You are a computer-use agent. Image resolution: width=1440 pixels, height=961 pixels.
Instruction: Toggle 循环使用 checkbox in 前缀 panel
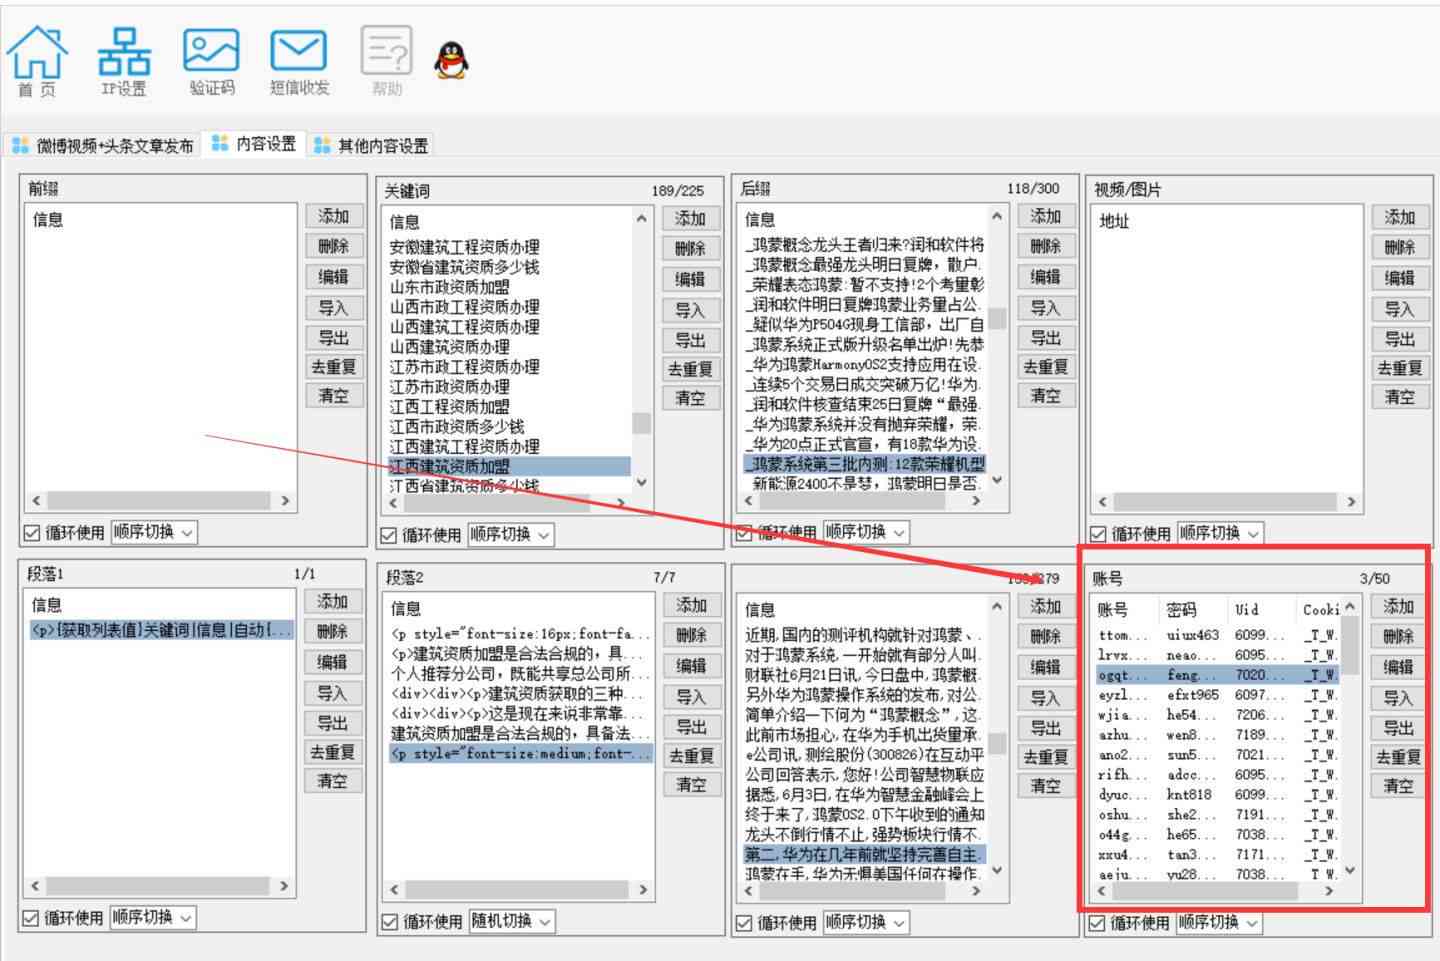tap(32, 532)
